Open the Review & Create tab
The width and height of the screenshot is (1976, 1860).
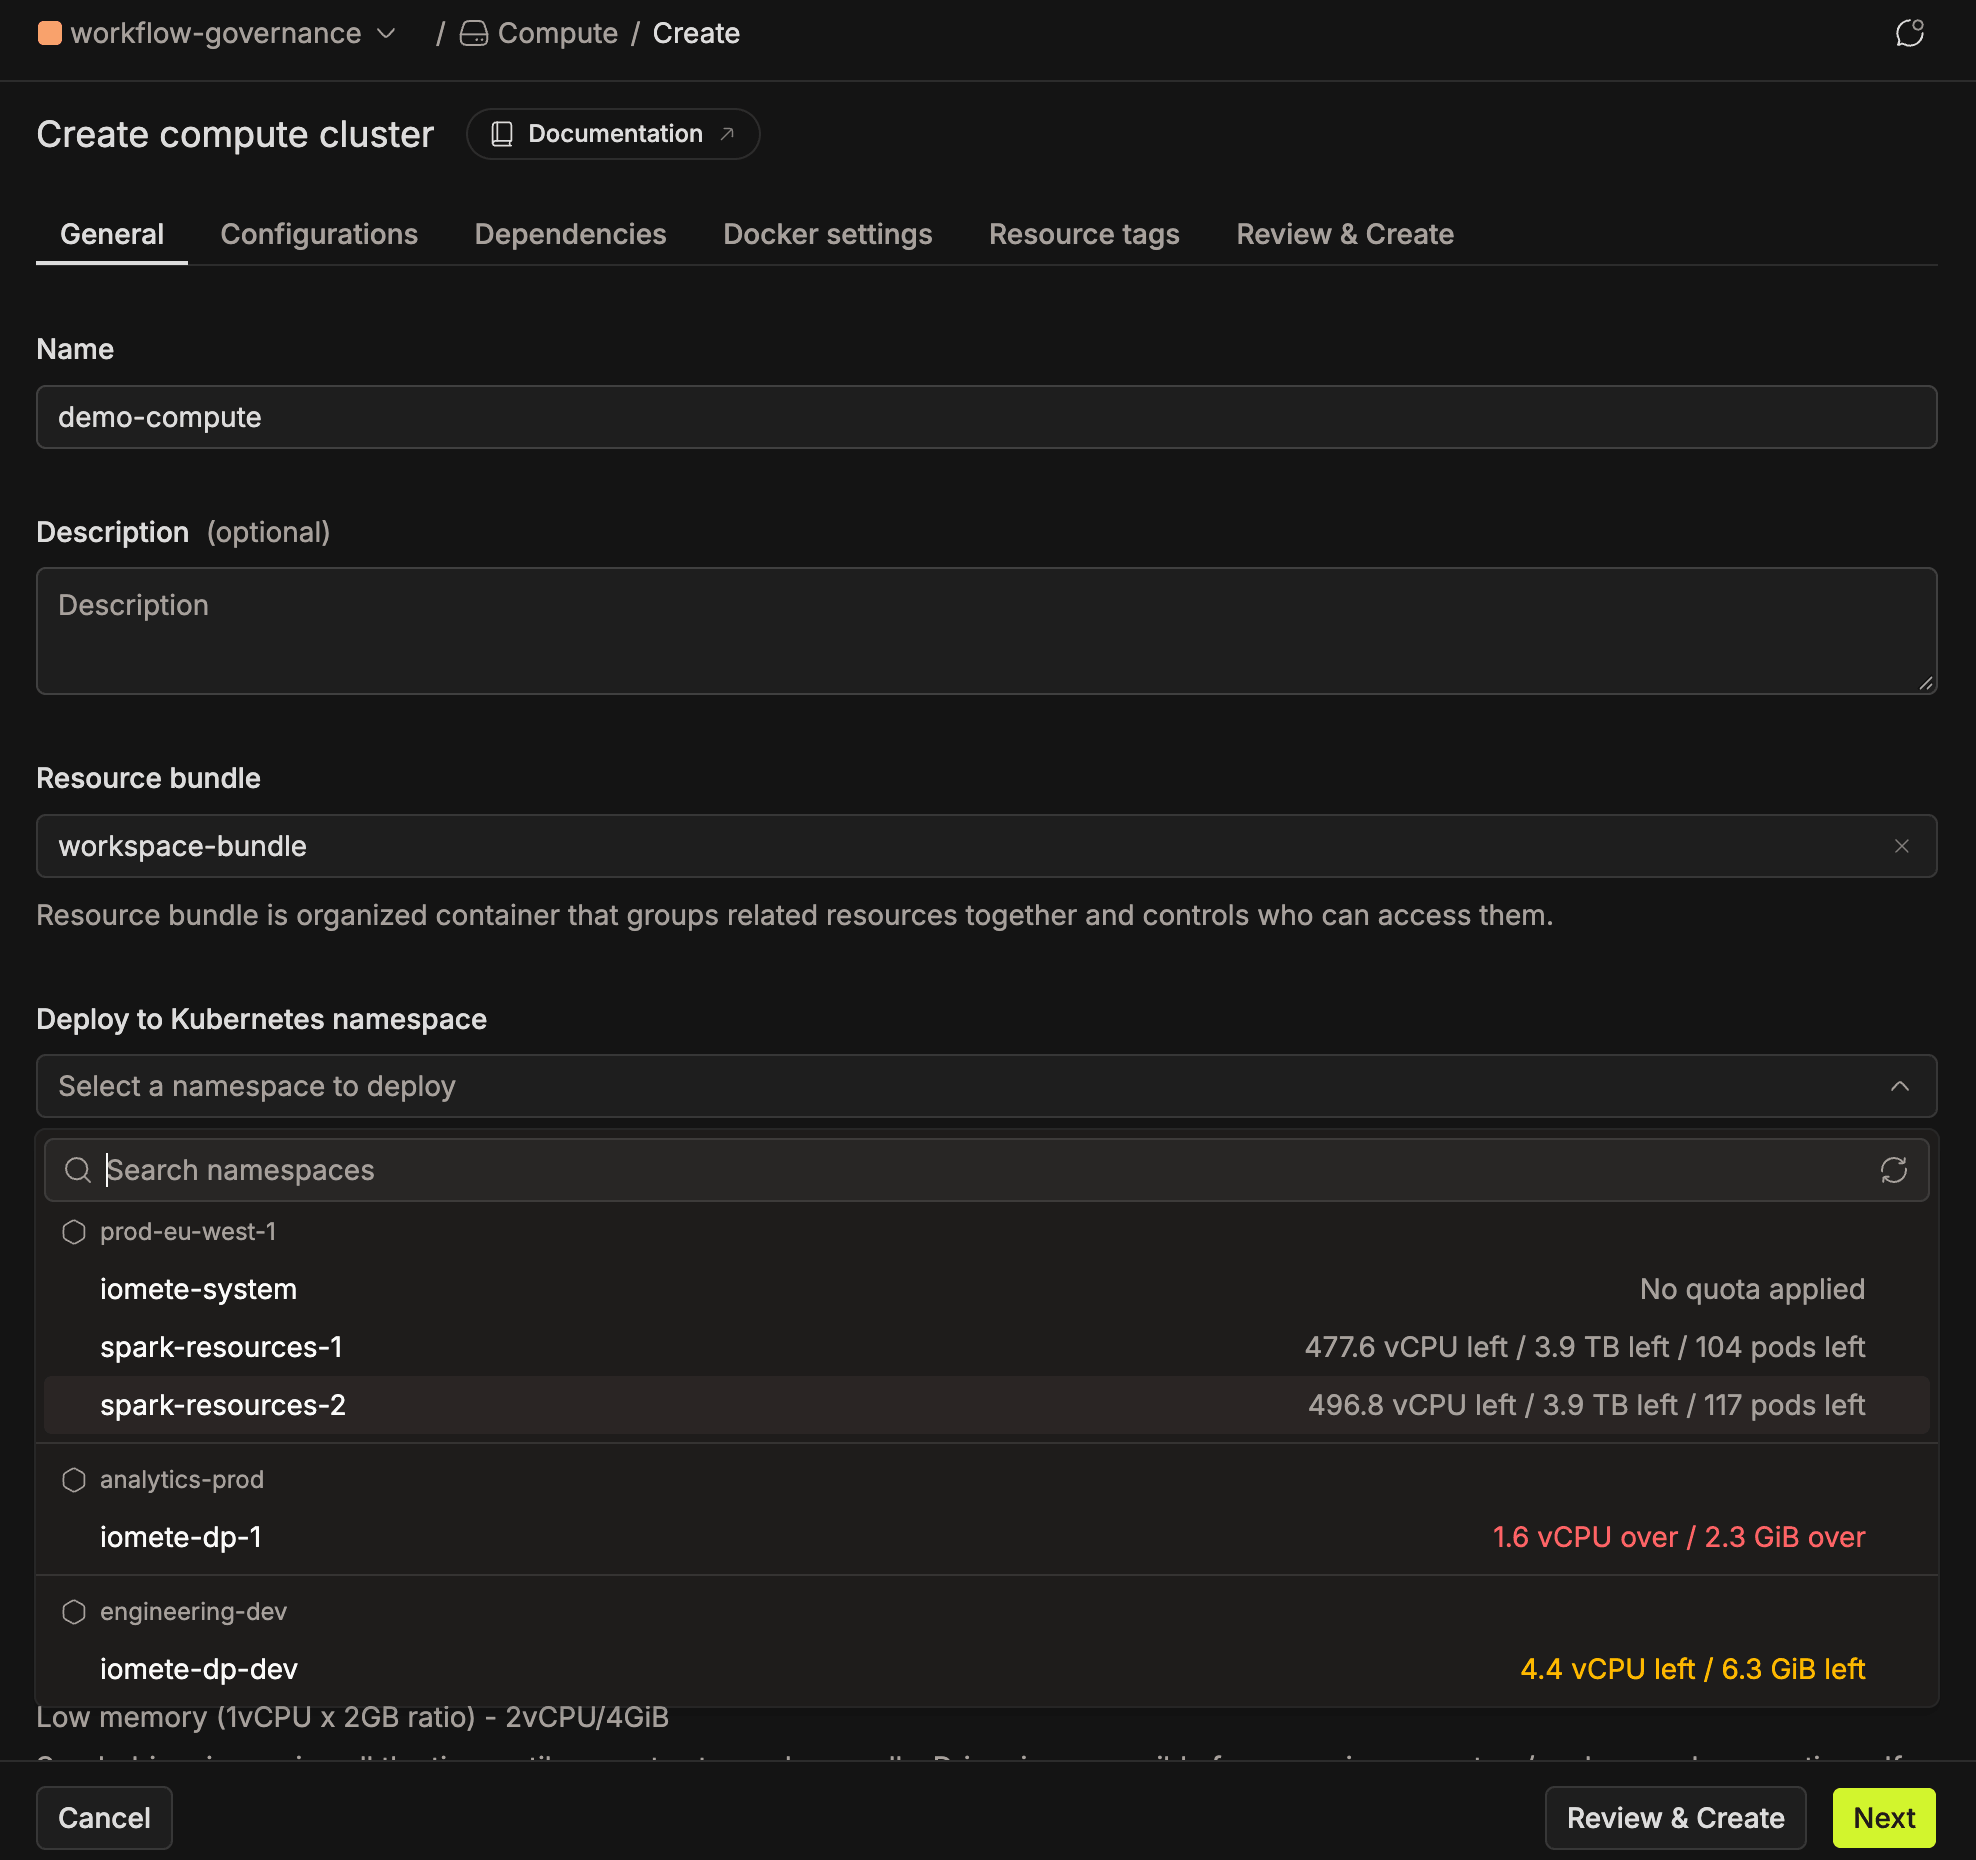(x=1345, y=234)
